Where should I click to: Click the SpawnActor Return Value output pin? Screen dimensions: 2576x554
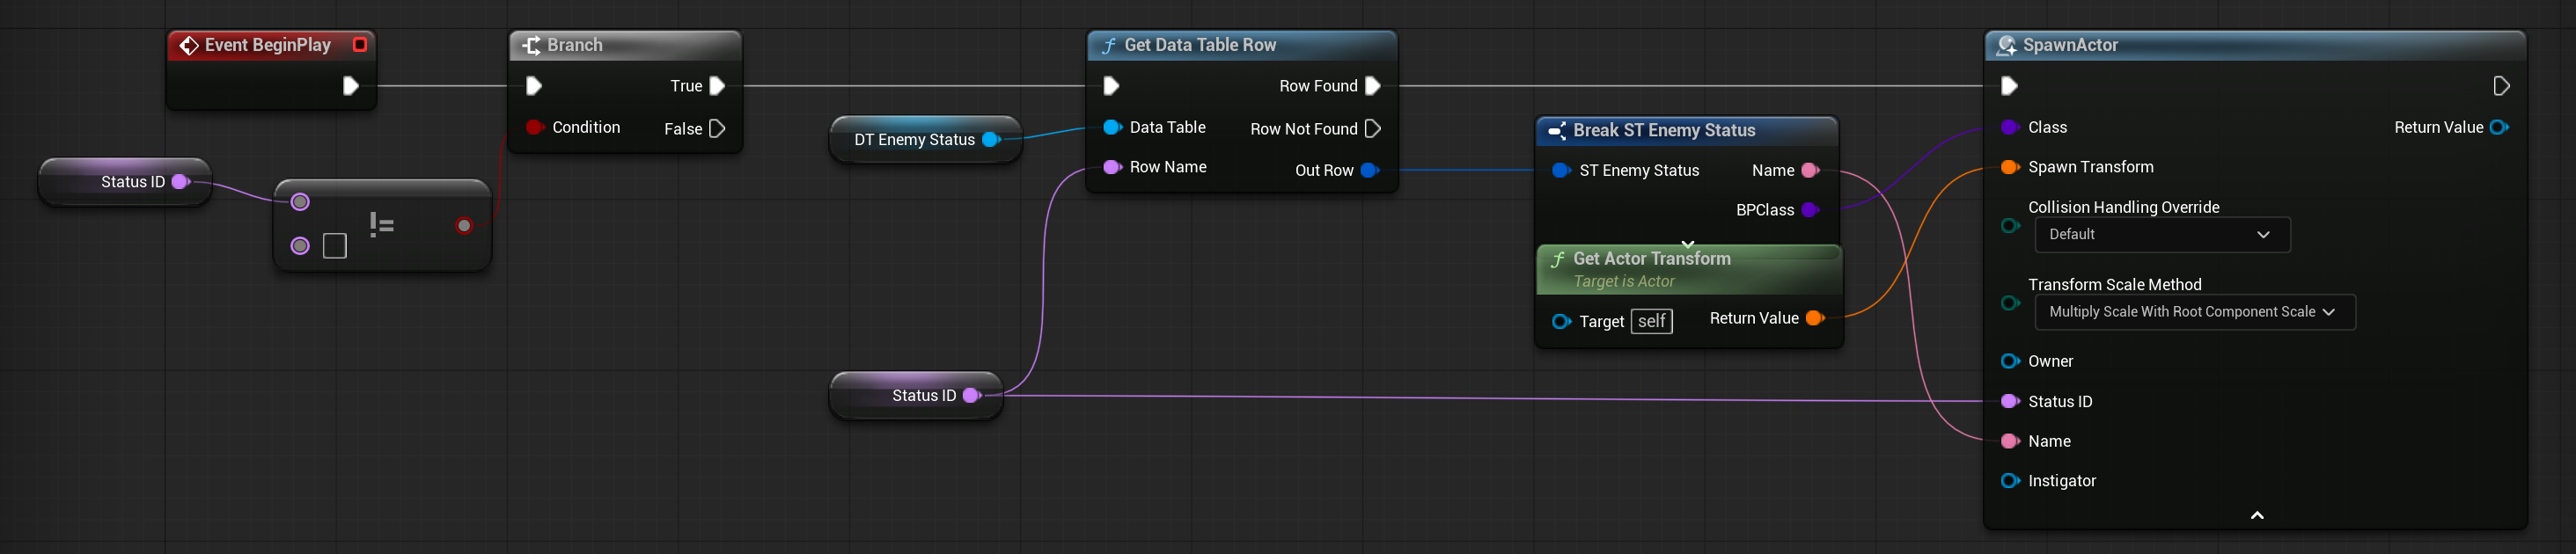point(2499,127)
